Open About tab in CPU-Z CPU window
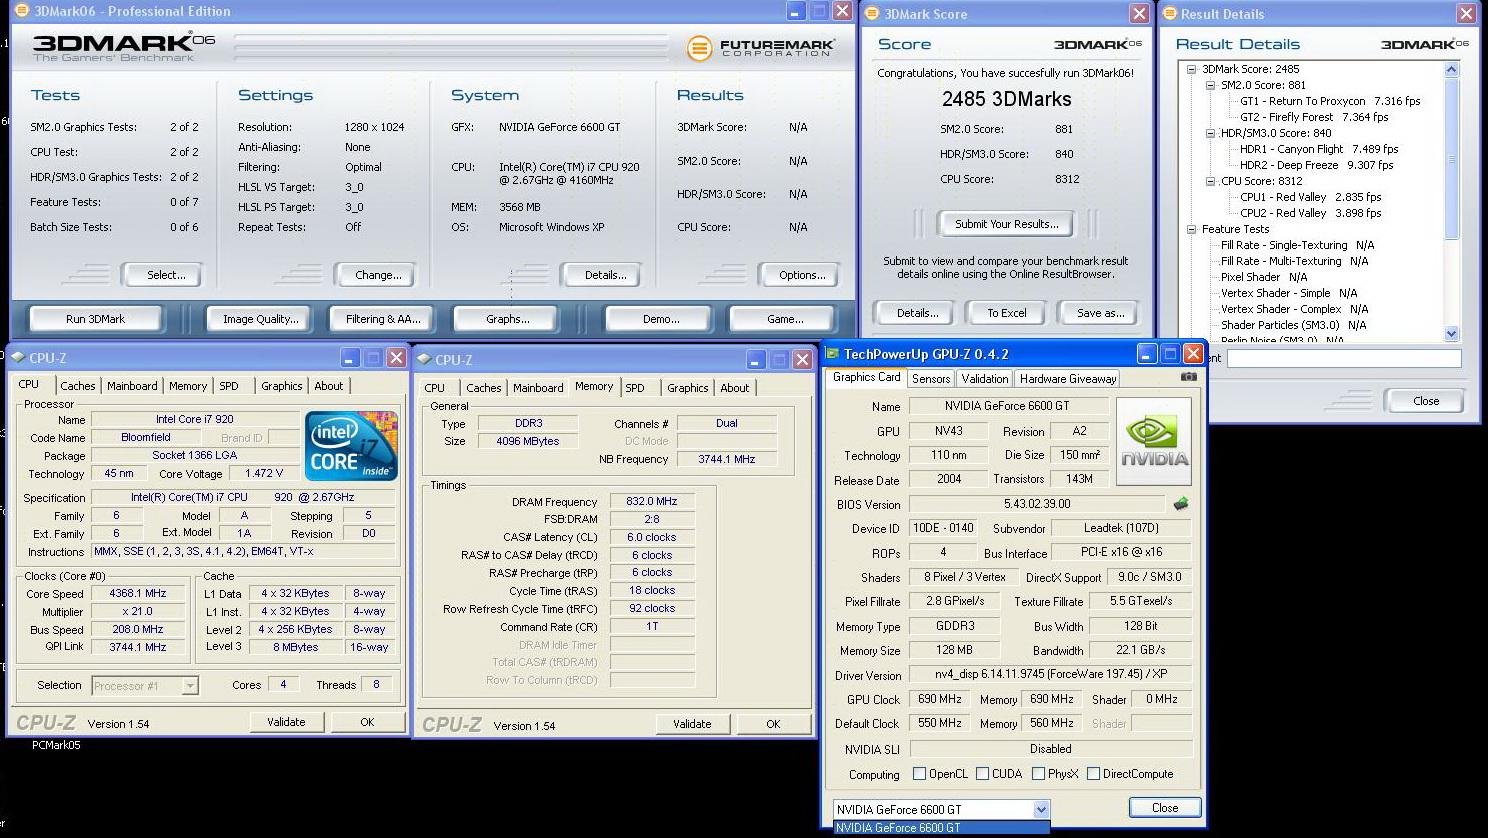1488x838 pixels. click(329, 386)
